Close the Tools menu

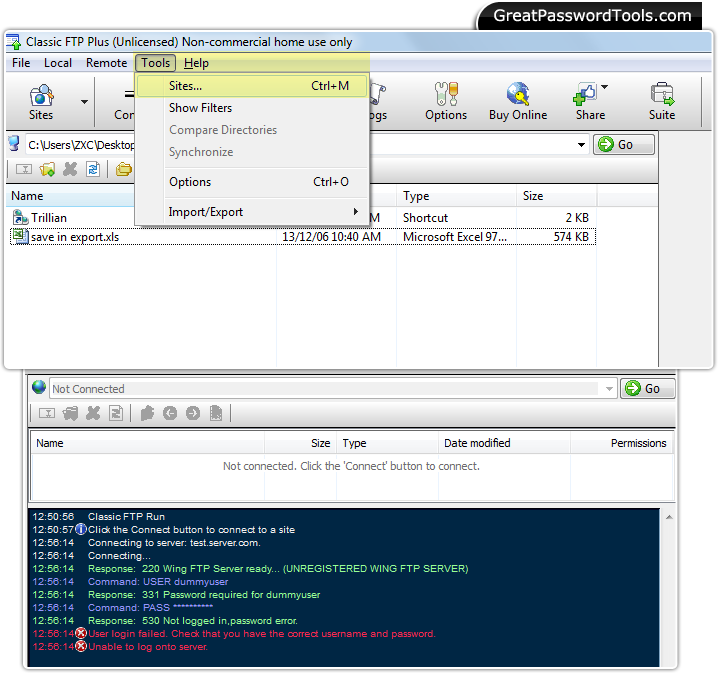155,63
